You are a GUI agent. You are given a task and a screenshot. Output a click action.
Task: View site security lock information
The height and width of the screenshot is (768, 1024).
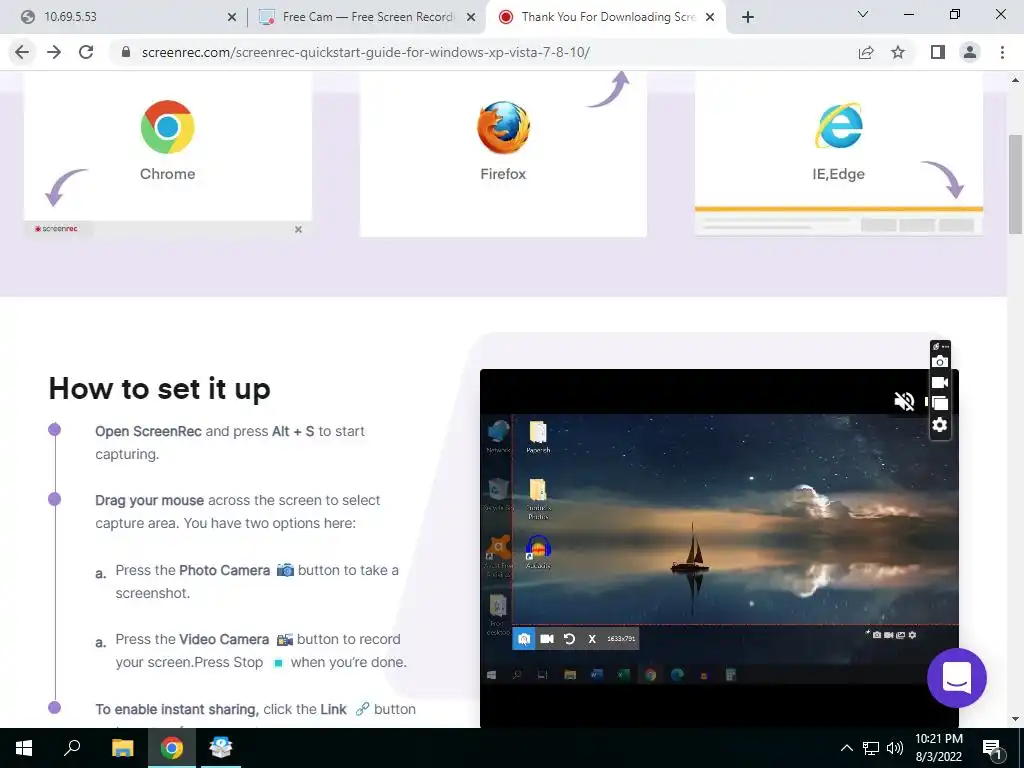tap(126, 52)
